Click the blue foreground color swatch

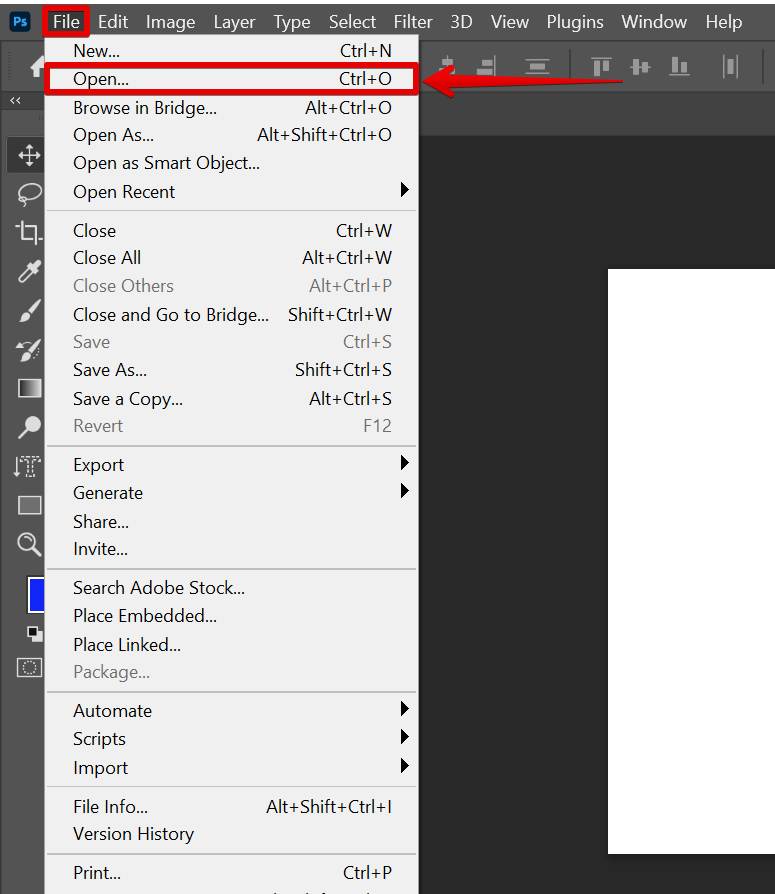(36, 595)
